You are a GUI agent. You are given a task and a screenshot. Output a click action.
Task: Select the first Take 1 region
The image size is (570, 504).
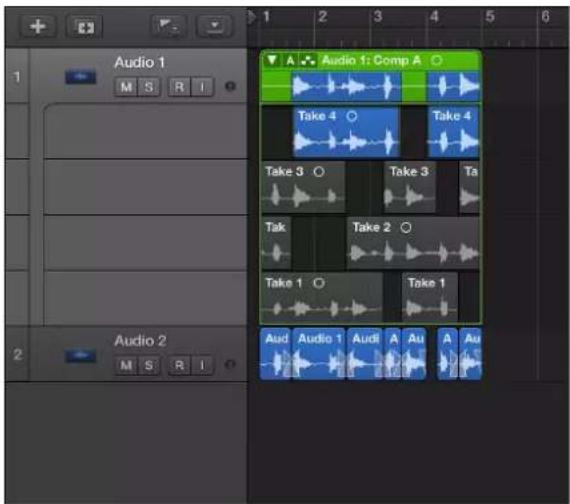coord(322,297)
